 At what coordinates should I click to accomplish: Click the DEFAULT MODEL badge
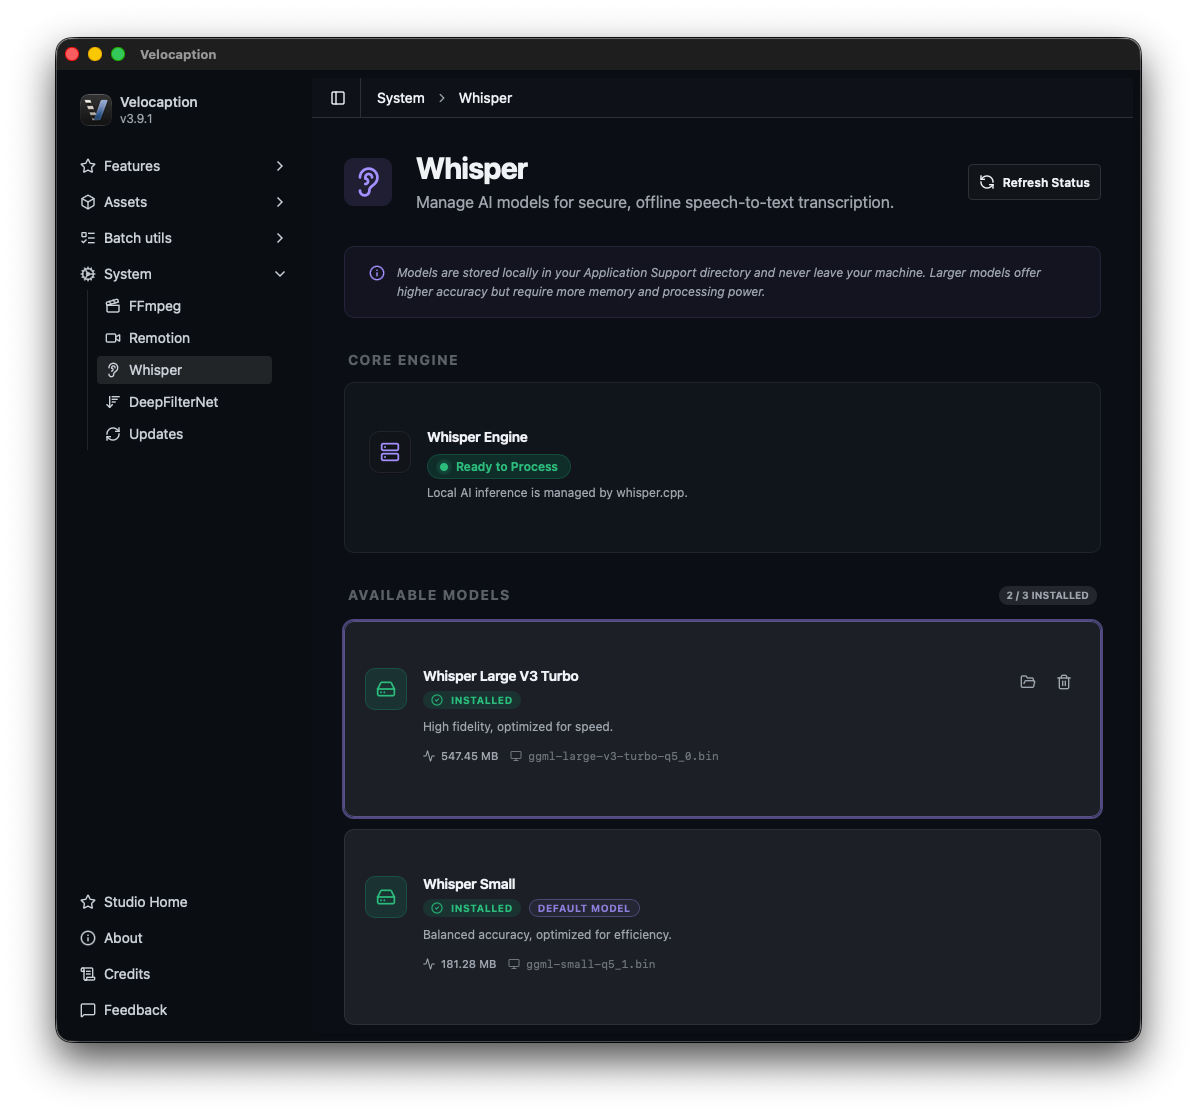pos(584,908)
